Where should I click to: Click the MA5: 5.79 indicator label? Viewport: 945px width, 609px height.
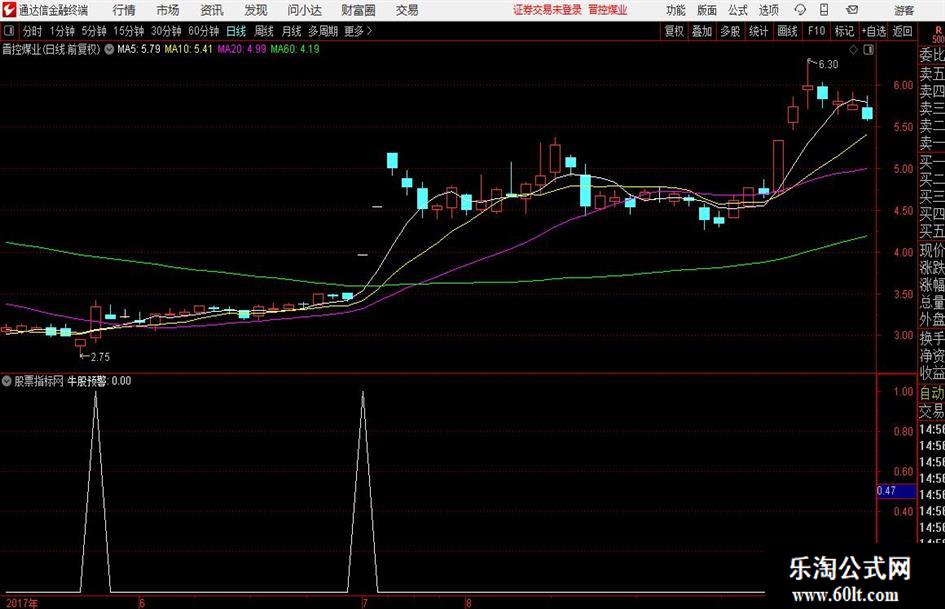139,49
